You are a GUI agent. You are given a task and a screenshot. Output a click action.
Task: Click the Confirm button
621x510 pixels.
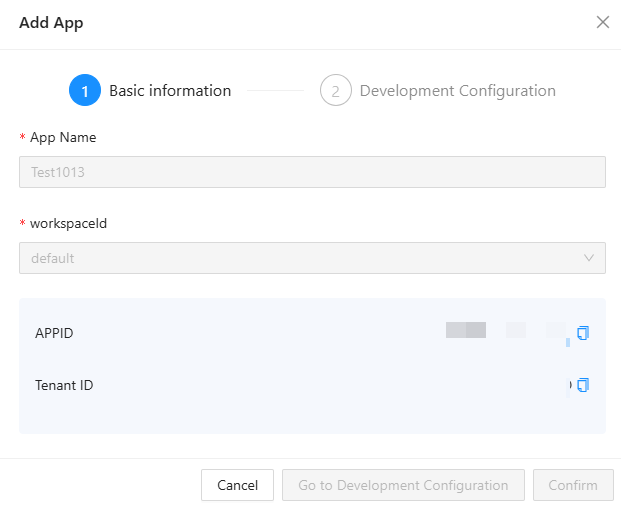point(573,485)
